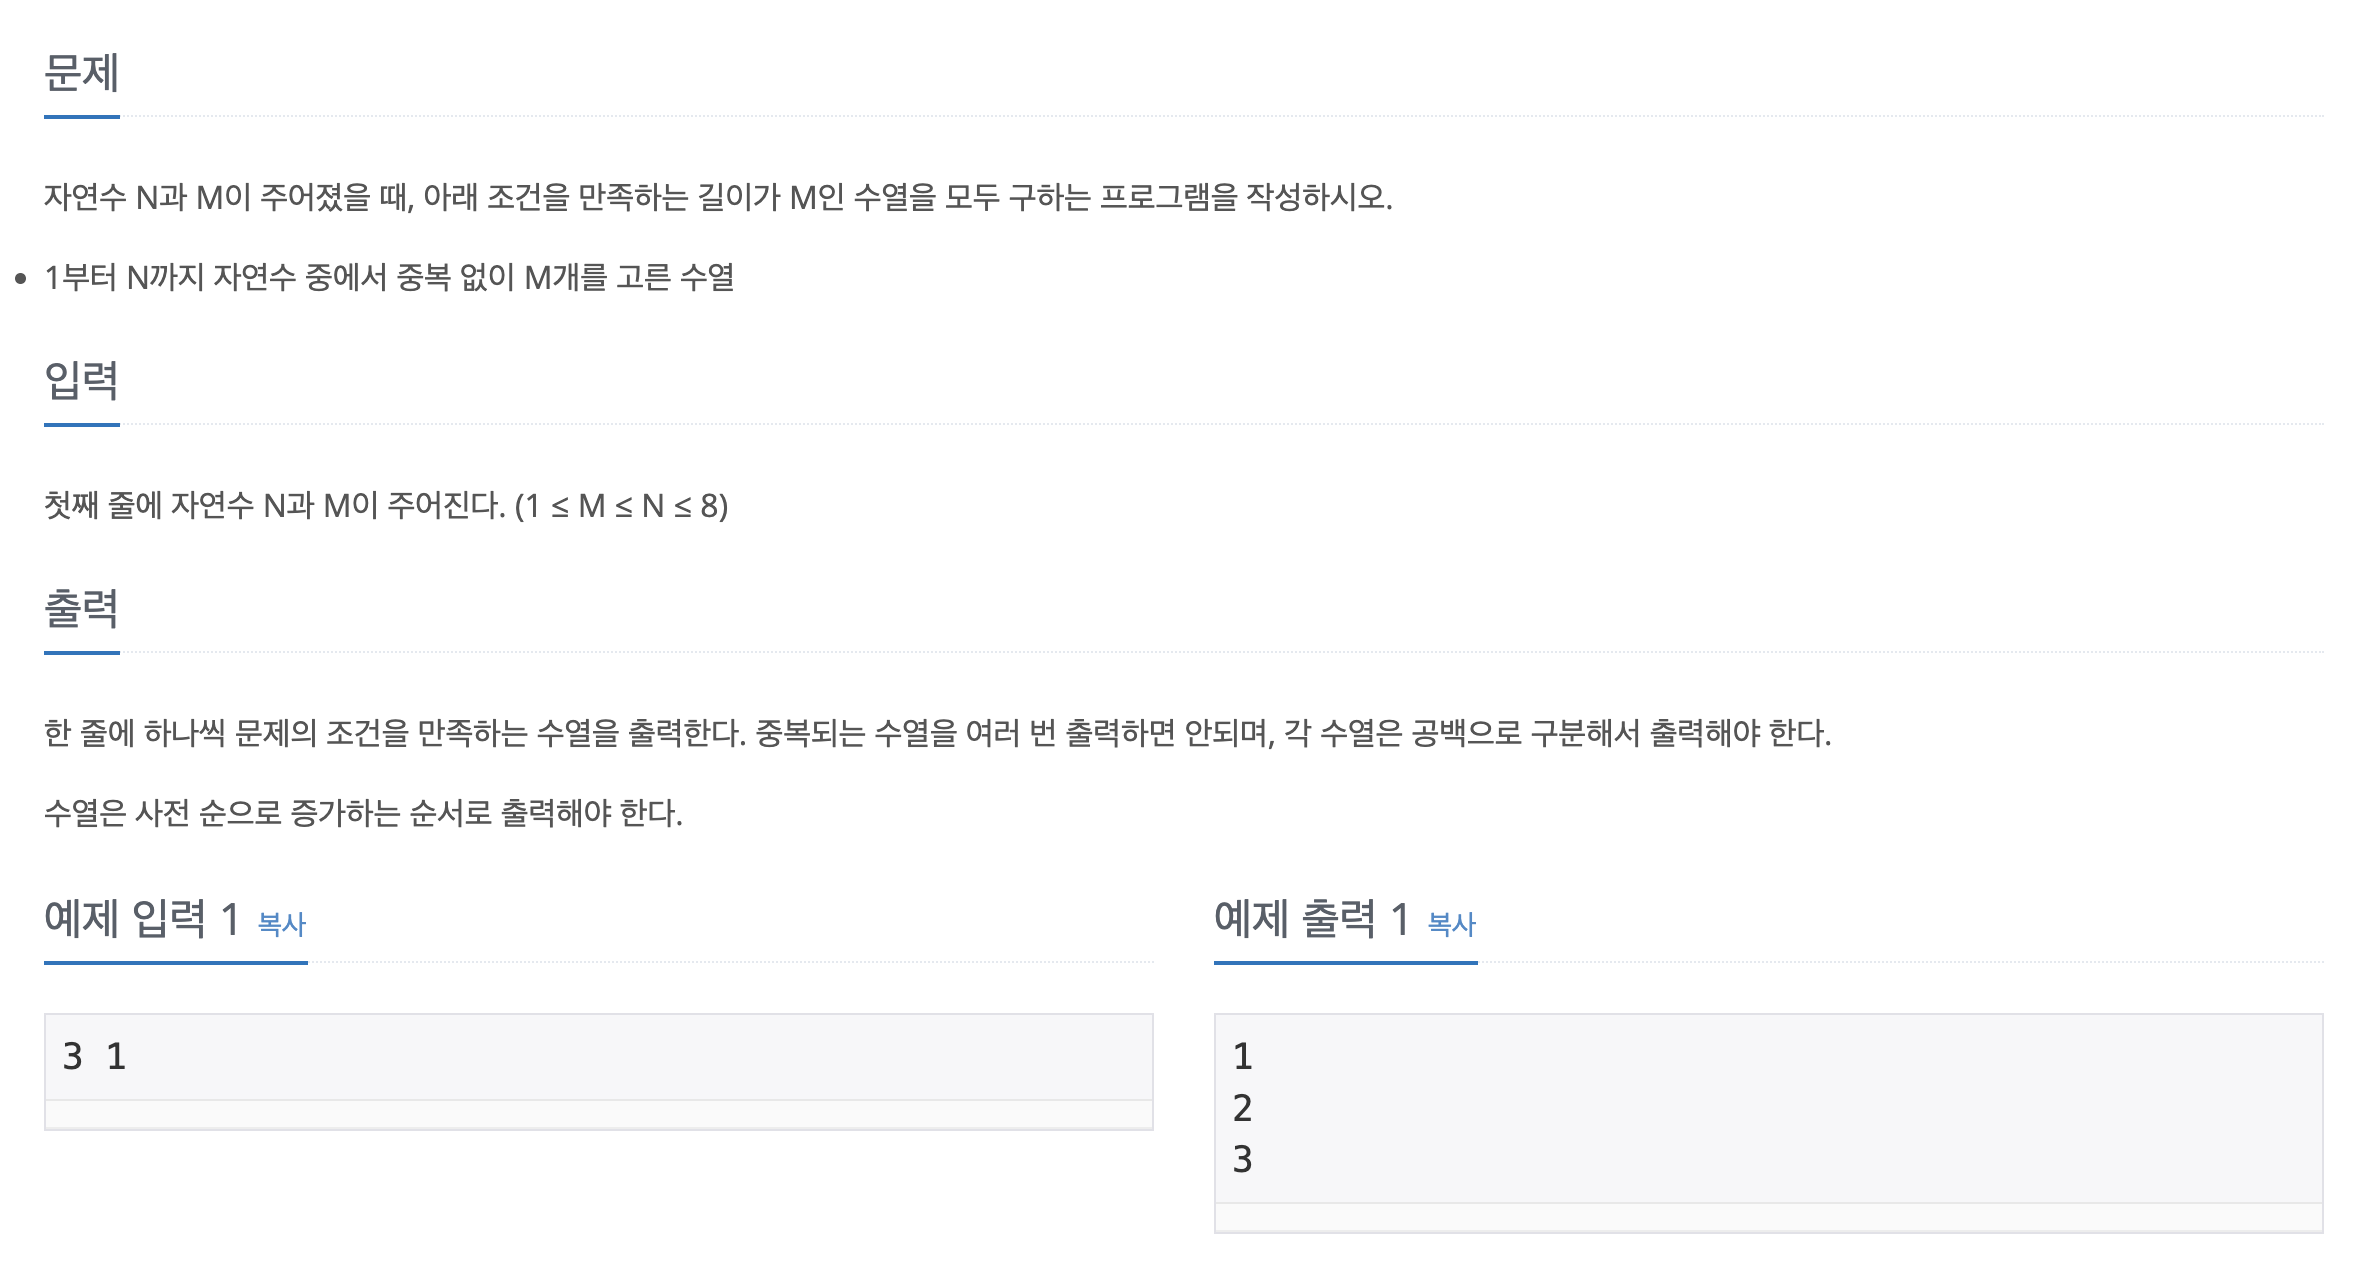
Task: Copy sample output 1 via 복사 link
Action: [1452, 923]
